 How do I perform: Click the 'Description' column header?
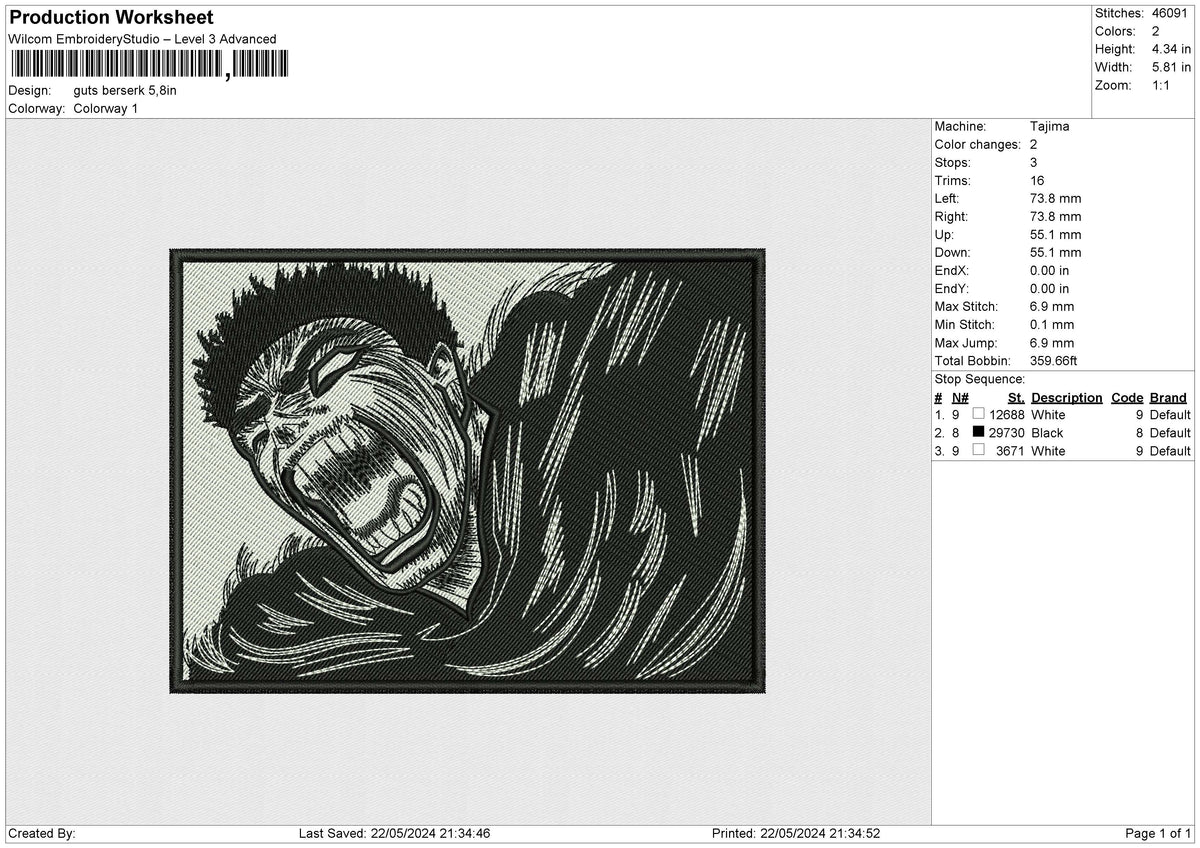(1067, 397)
